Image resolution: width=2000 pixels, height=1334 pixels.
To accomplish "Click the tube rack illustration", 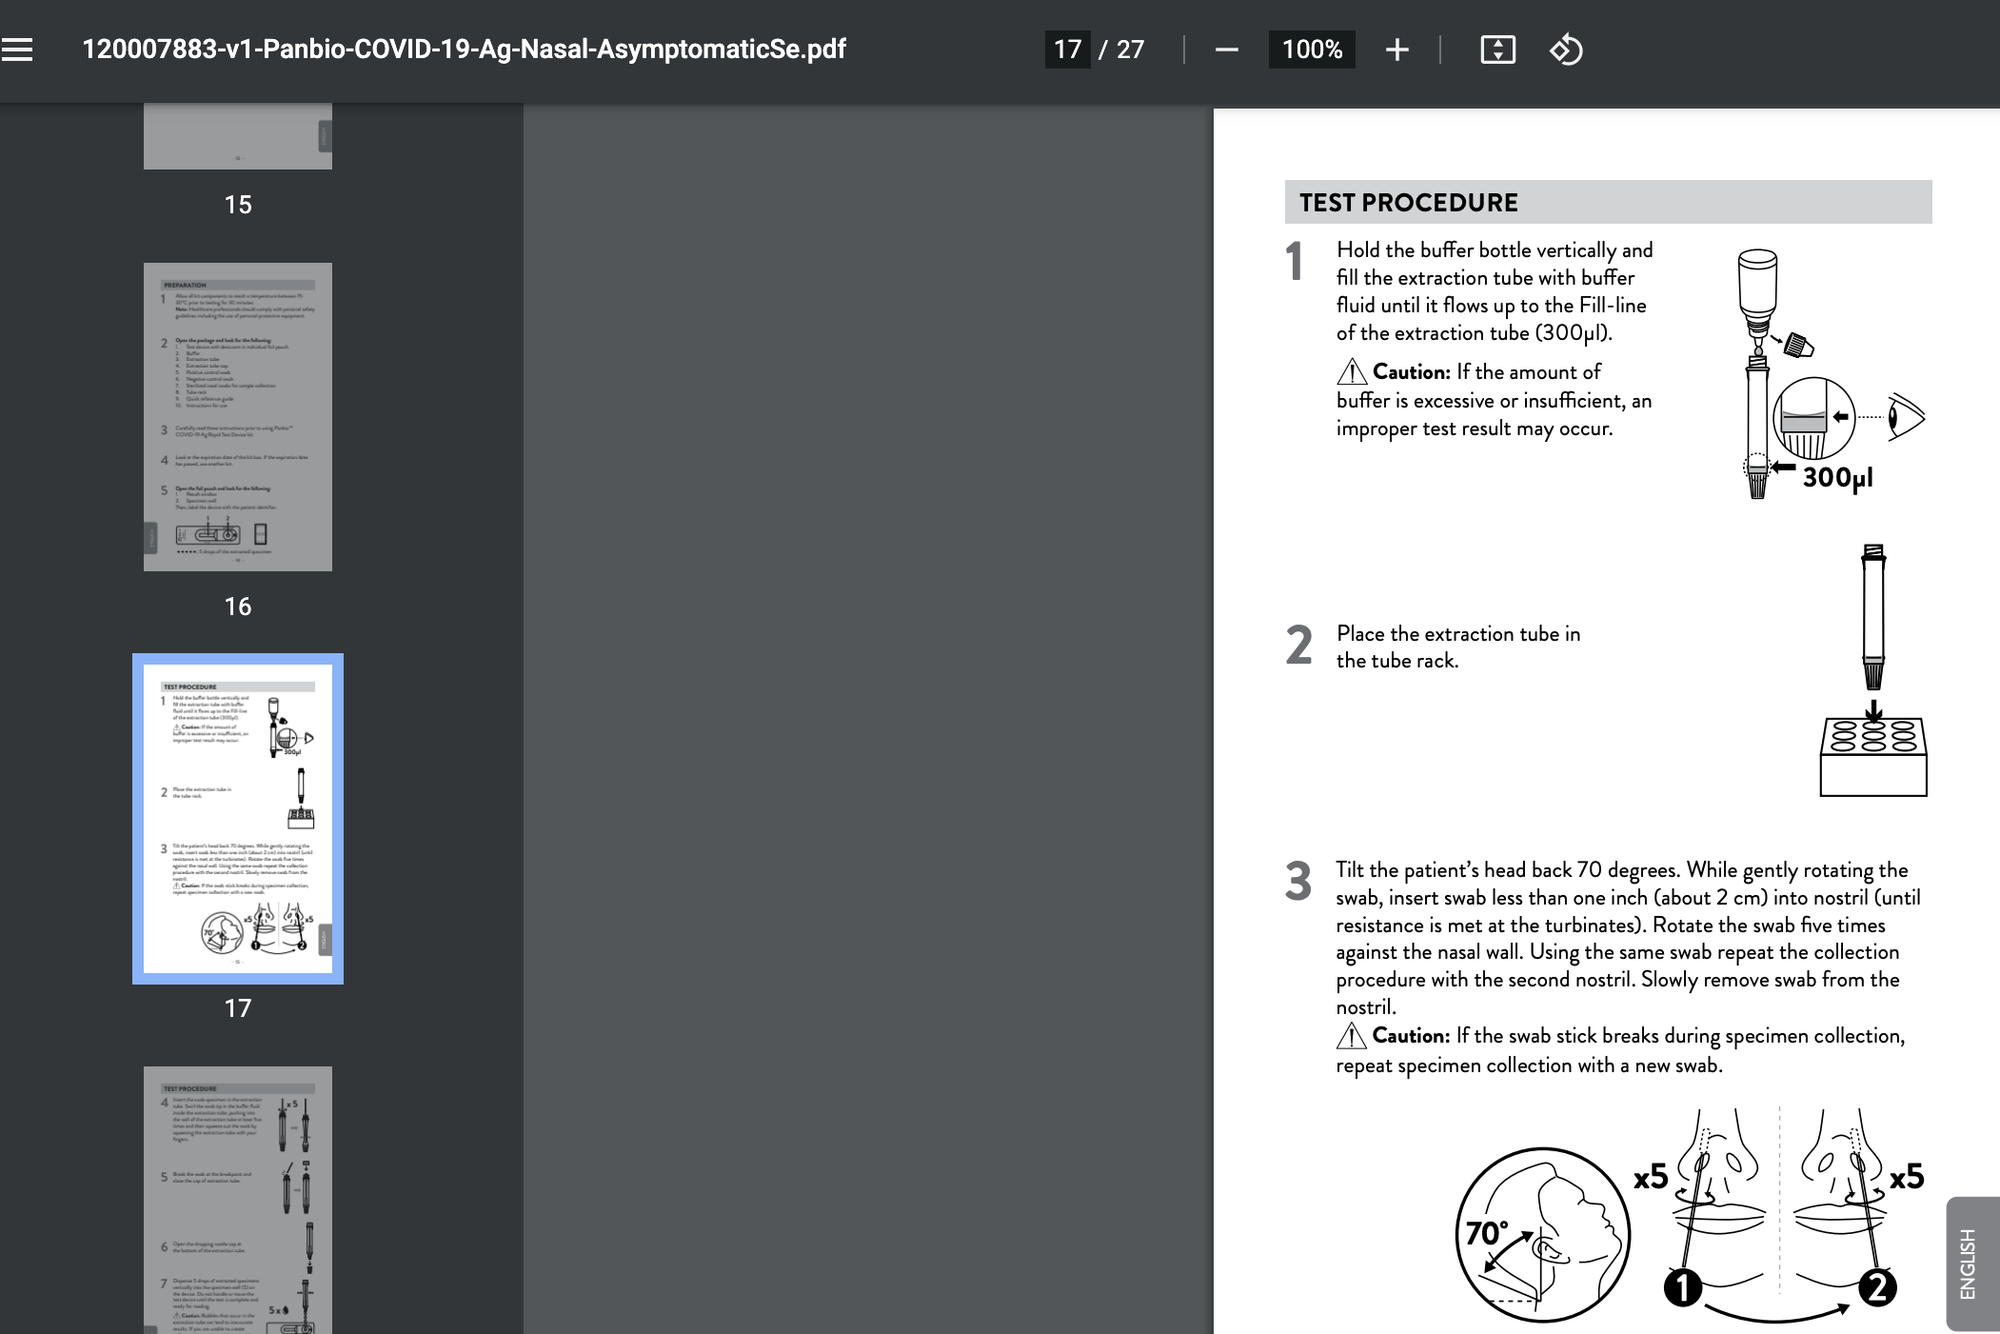I will pos(1873,755).
